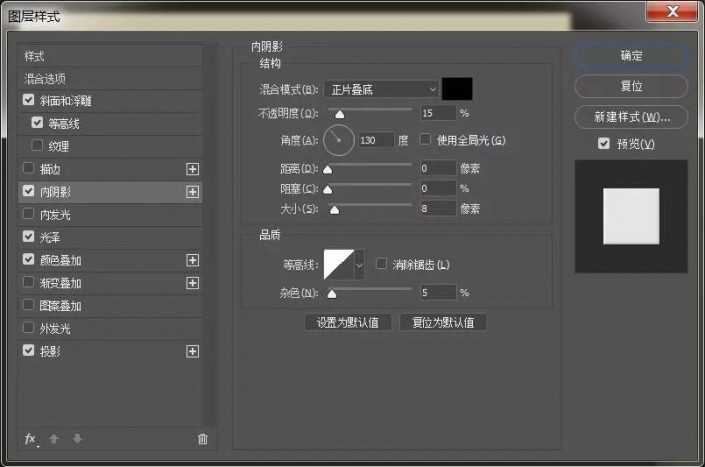The width and height of the screenshot is (705, 467).
Task: Click plus icon beside 投影
Action: (x=193, y=351)
